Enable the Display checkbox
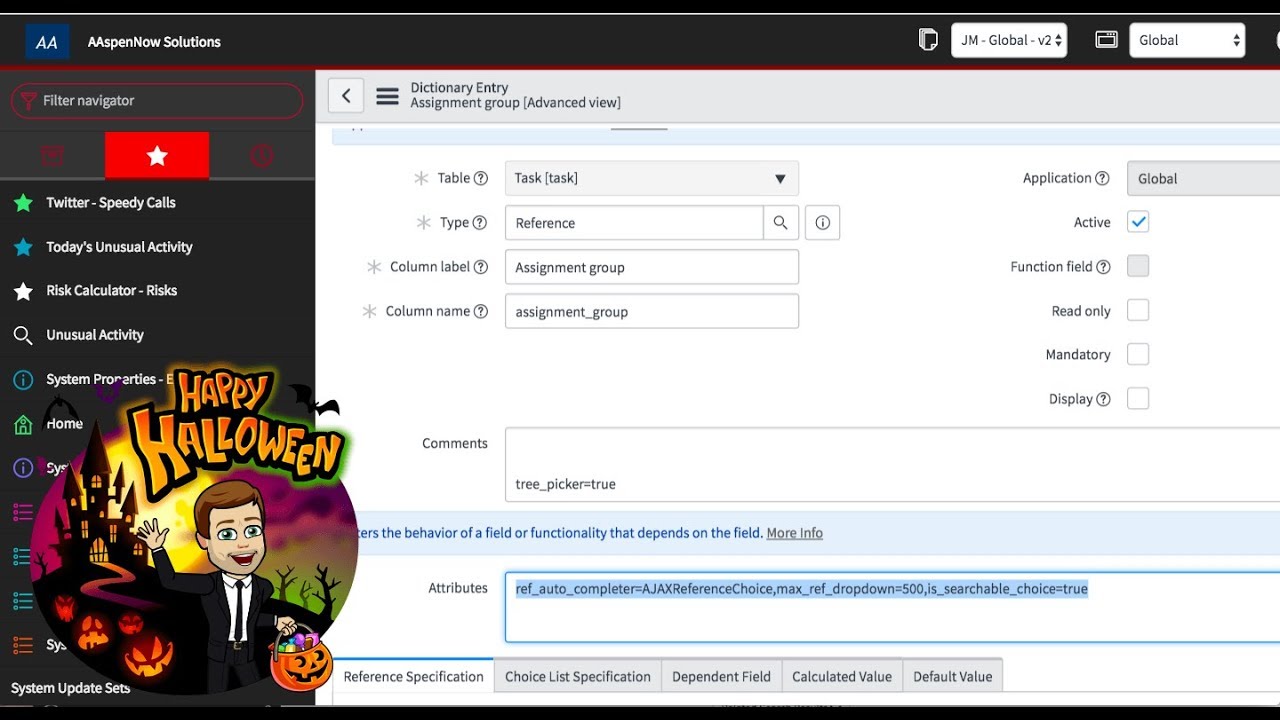This screenshot has width=1280, height=720. 1138,398
